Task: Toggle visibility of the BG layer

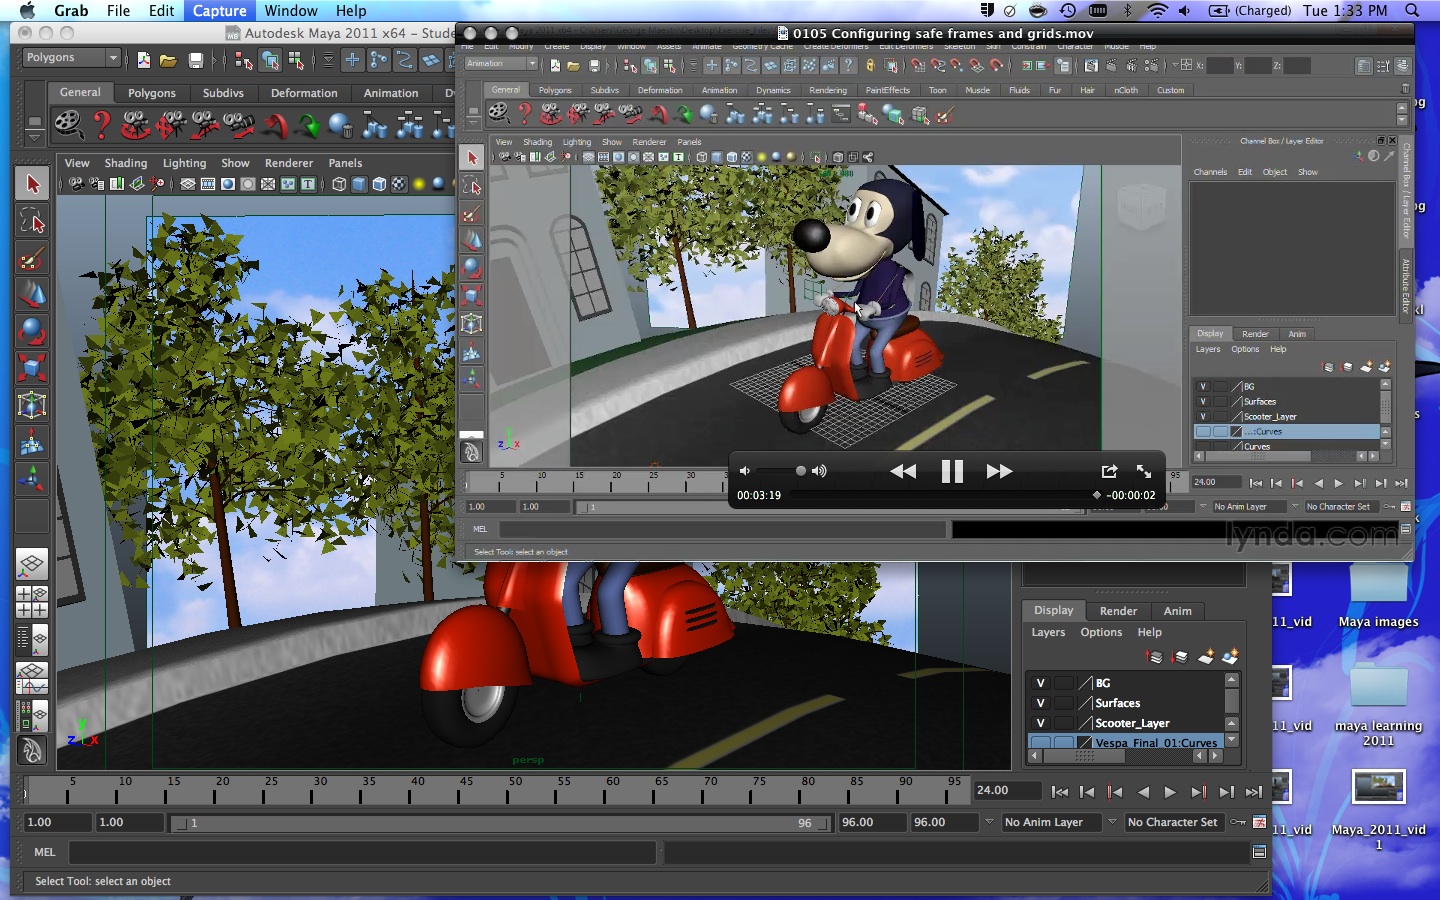Action: click(x=1040, y=682)
